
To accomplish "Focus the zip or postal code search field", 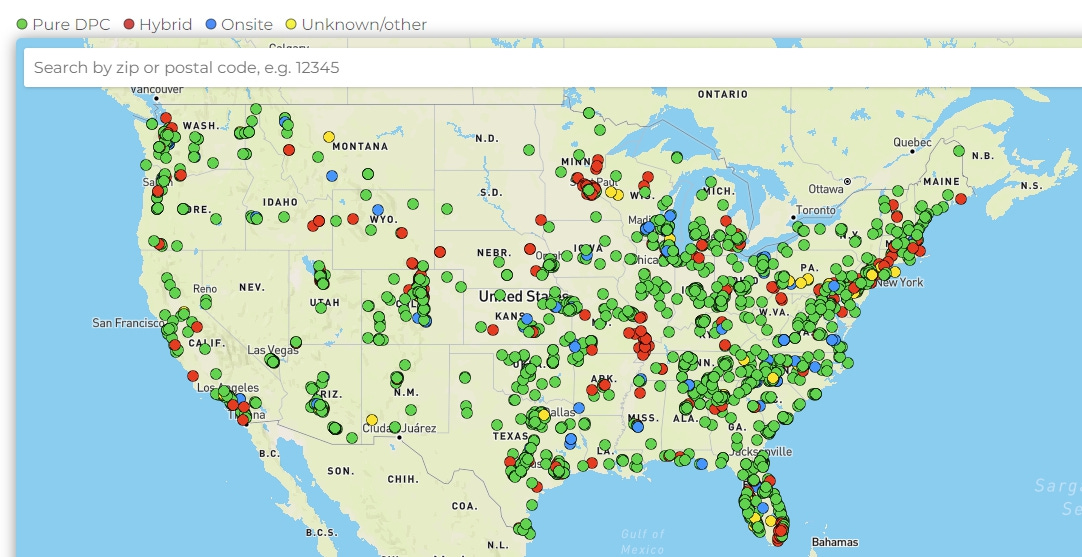I will point(552,68).
